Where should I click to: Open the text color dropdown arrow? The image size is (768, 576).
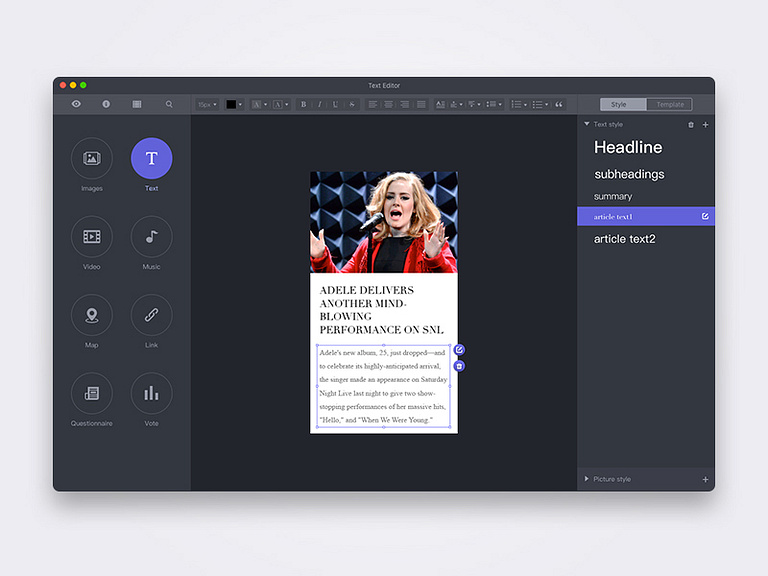pos(240,104)
